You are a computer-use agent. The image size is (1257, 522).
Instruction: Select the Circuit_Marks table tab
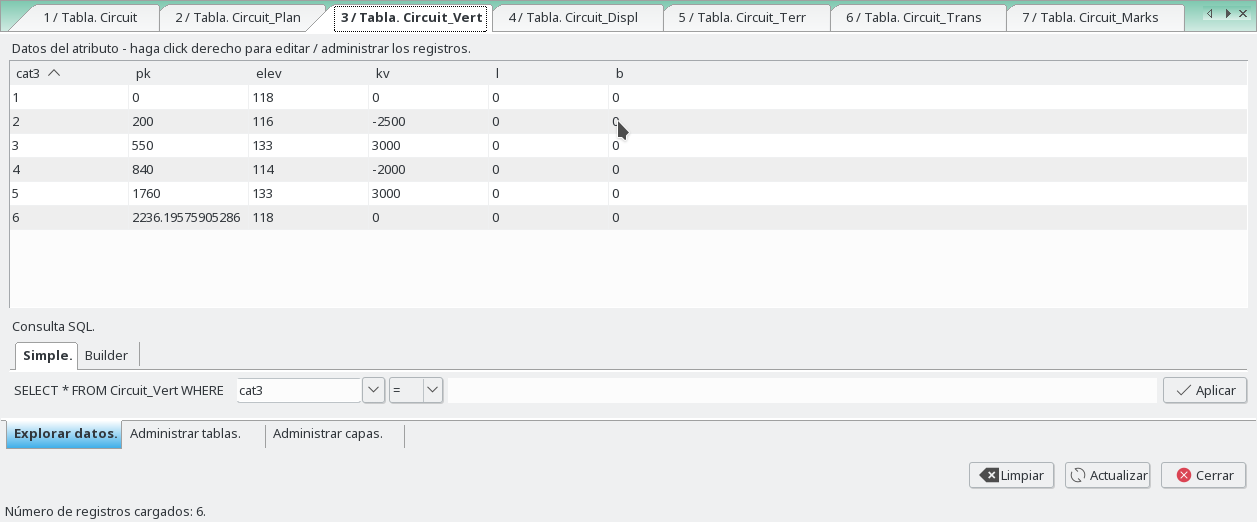coord(1089,18)
